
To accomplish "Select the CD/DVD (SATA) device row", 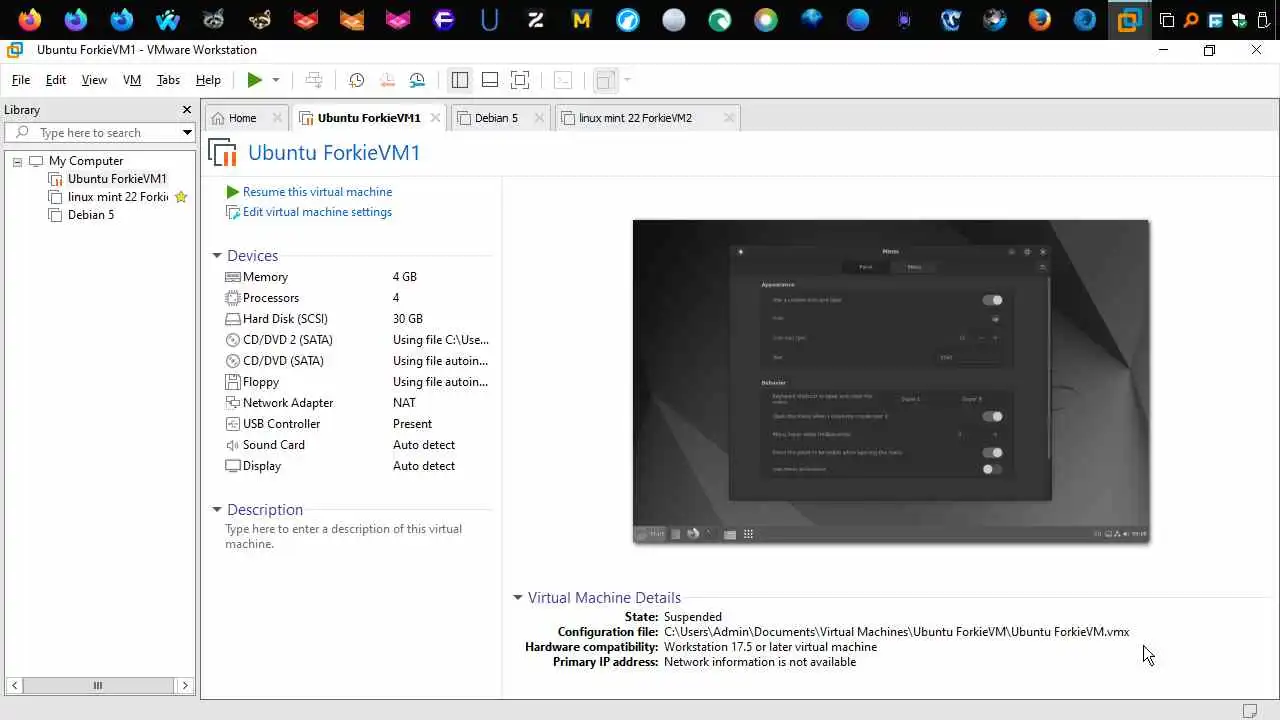I will (x=356, y=361).
